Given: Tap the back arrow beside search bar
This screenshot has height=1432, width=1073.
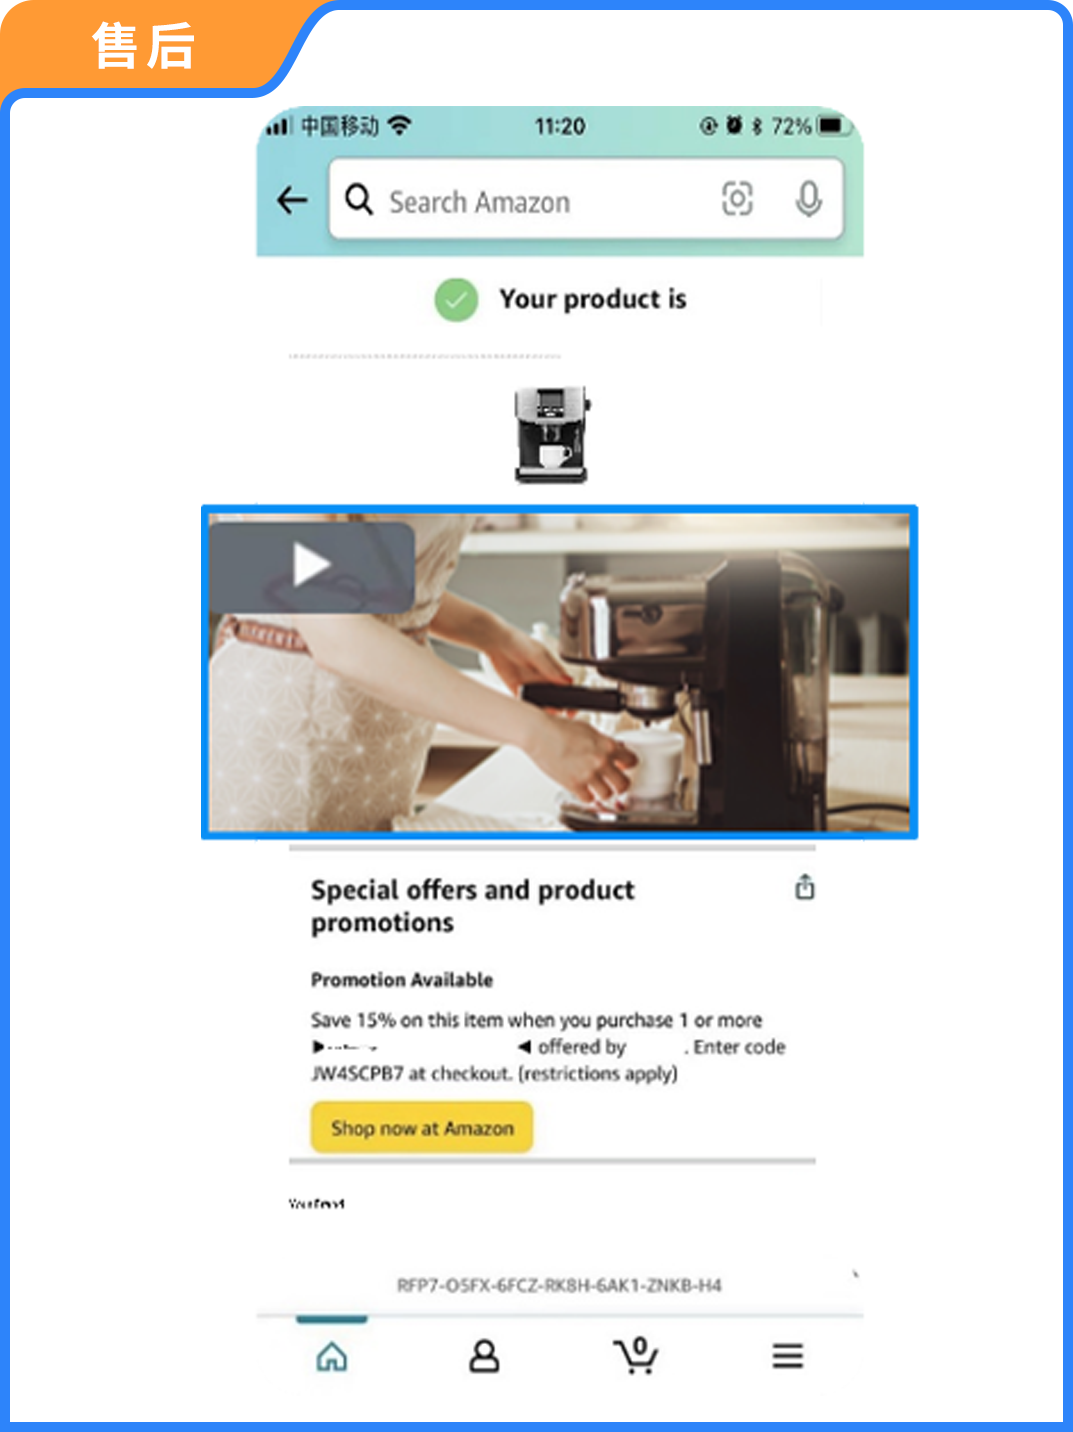Looking at the screenshot, I should 292,200.
